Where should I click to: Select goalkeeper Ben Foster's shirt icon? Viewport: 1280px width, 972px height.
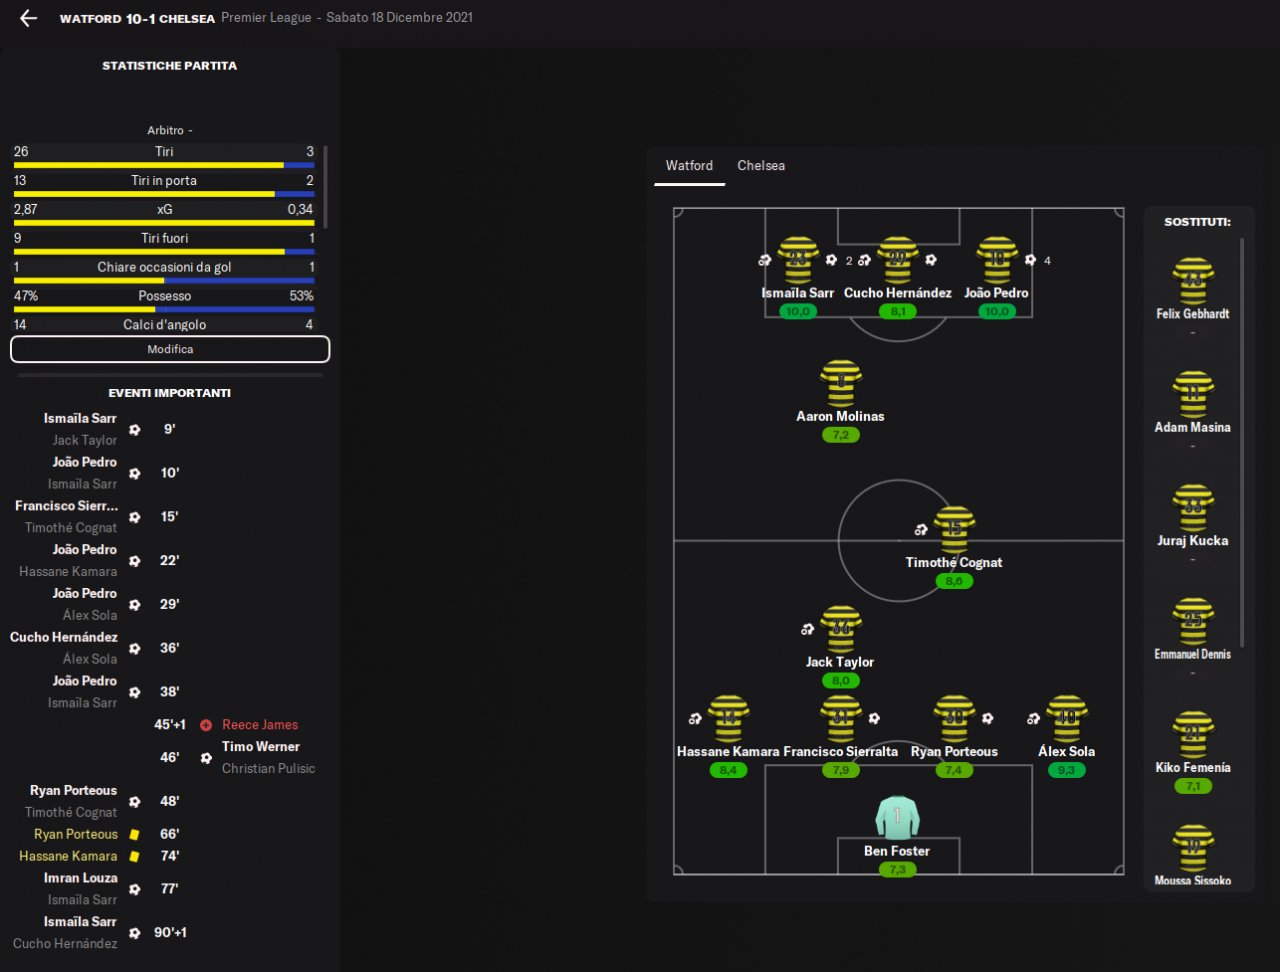pos(897,817)
